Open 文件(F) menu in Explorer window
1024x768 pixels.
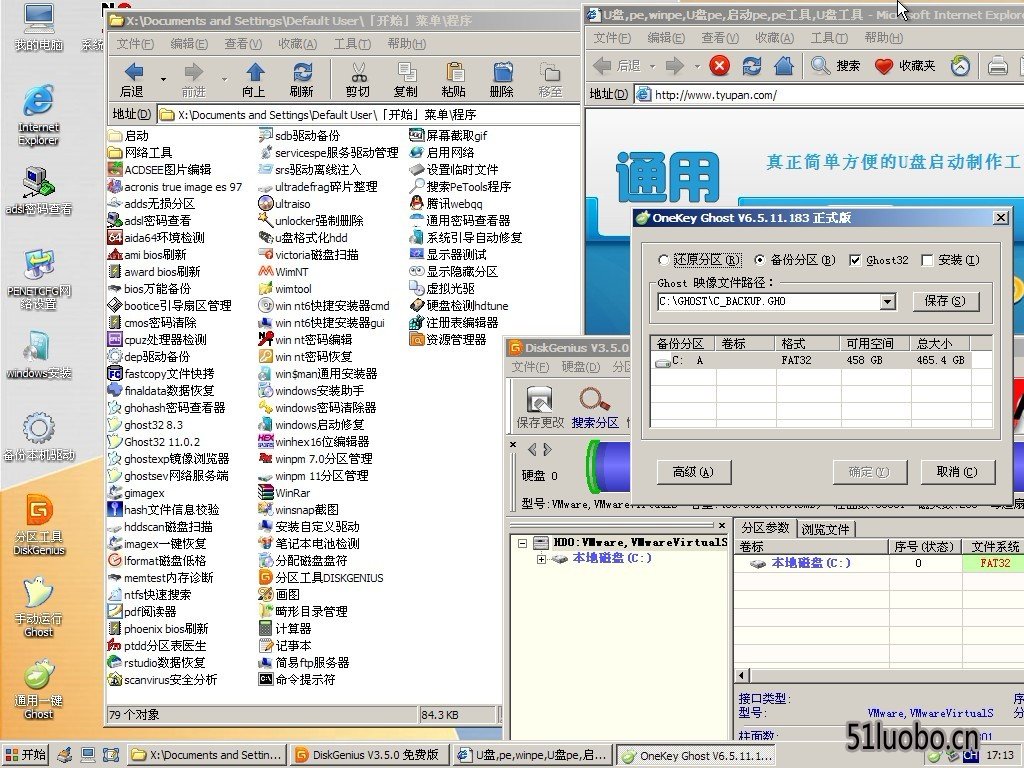(x=135, y=44)
